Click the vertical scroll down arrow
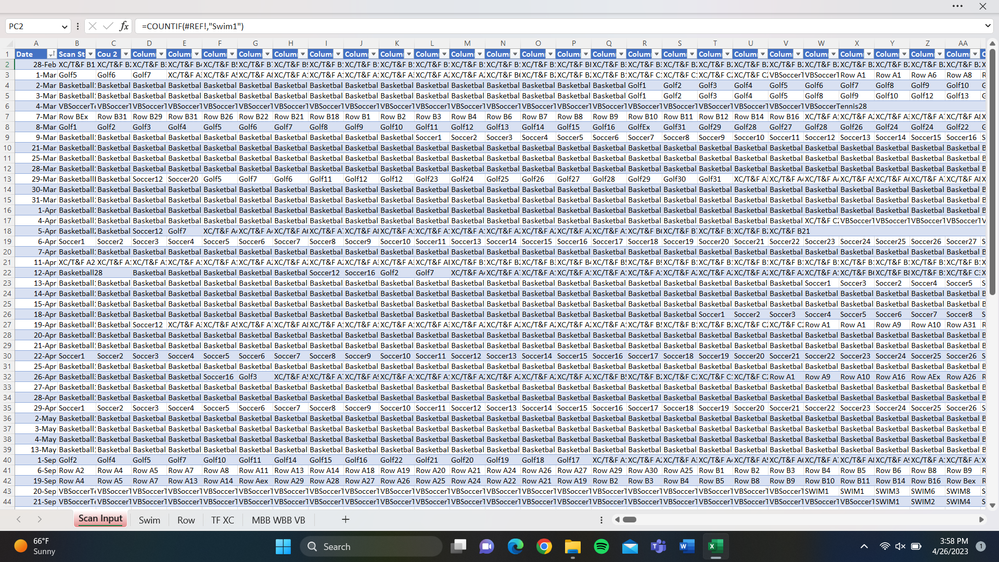The height and width of the screenshot is (562, 999). pyautogui.click(x=992, y=505)
